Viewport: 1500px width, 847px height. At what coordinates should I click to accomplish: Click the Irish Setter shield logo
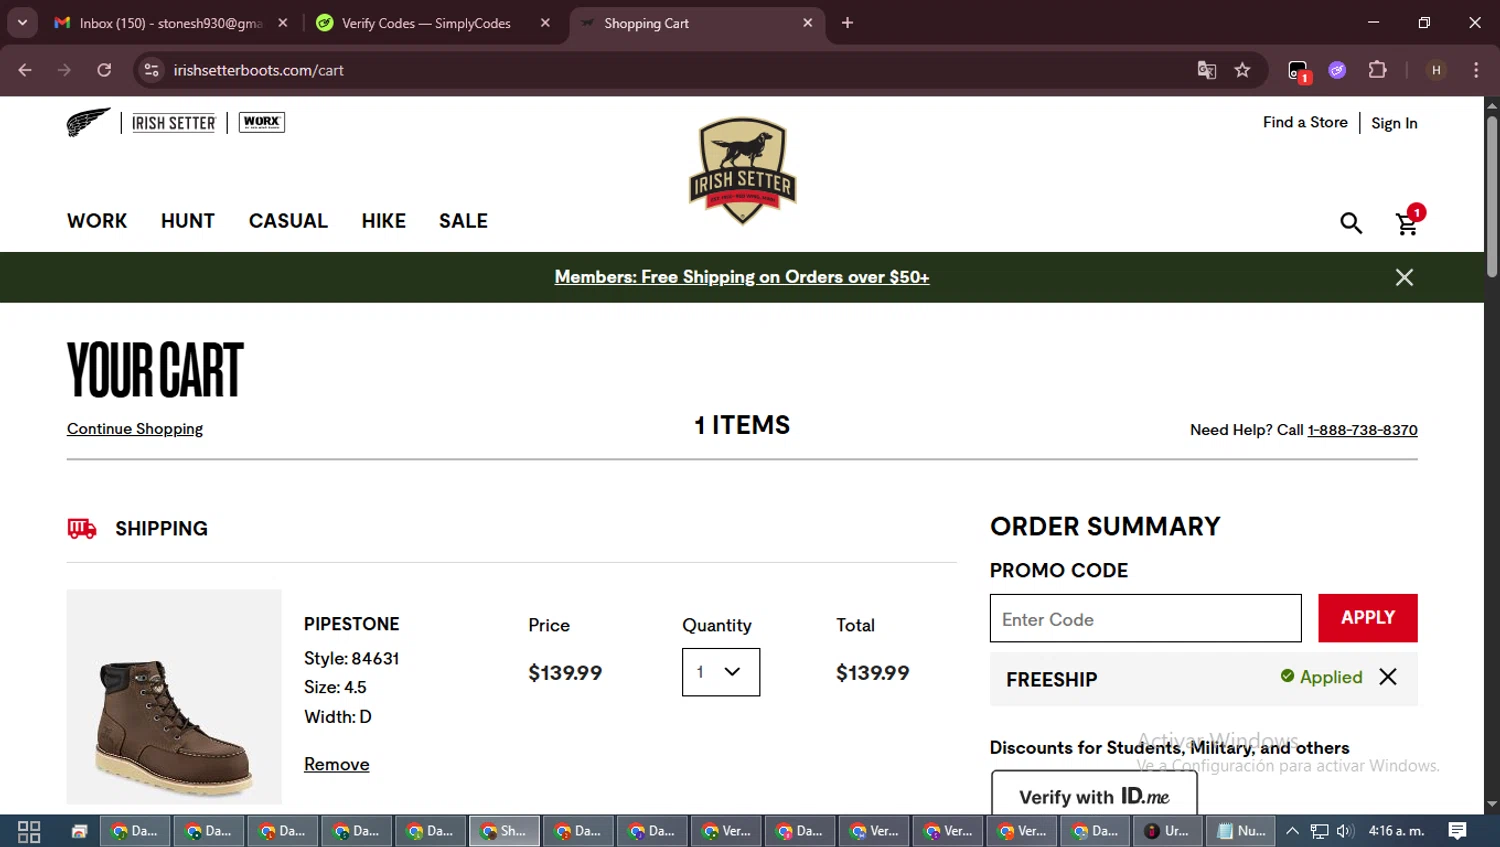tap(742, 171)
